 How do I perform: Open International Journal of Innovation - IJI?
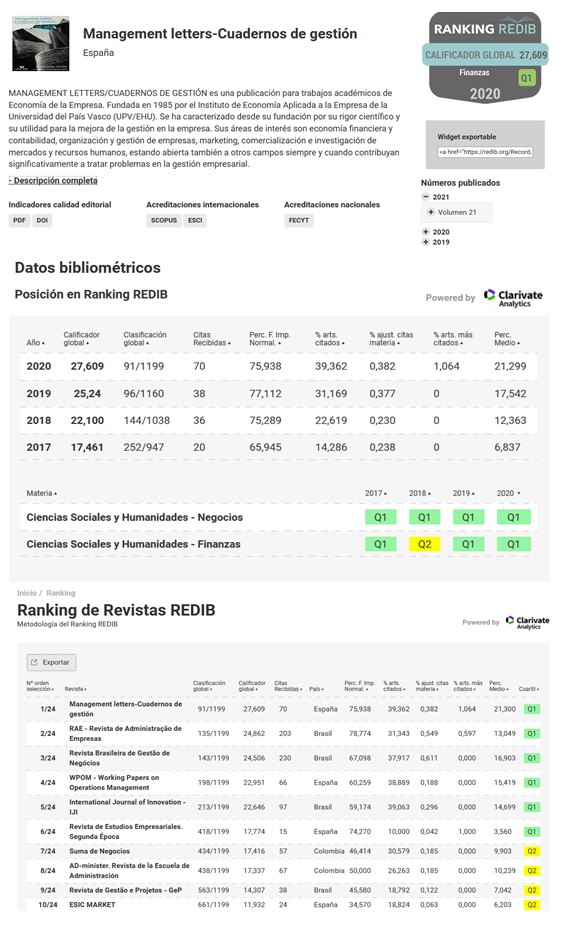coord(127,807)
